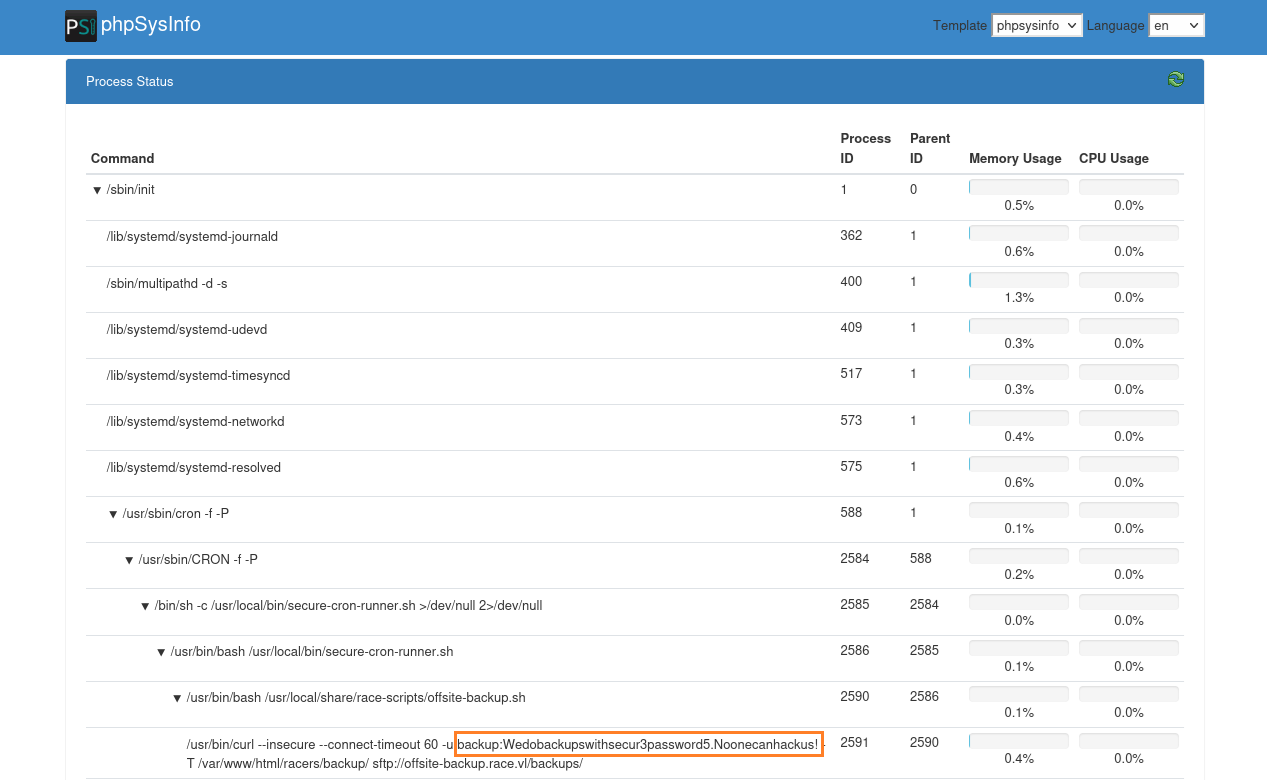Screen dimensions: 1267x780
Task: Select the /lib/systemd/systemd-udevd process
Action: coord(187,330)
